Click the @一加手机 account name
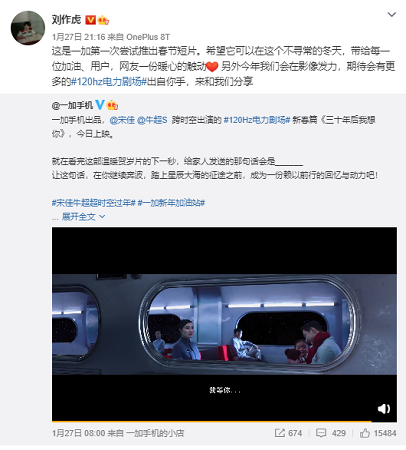 click(72, 105)
